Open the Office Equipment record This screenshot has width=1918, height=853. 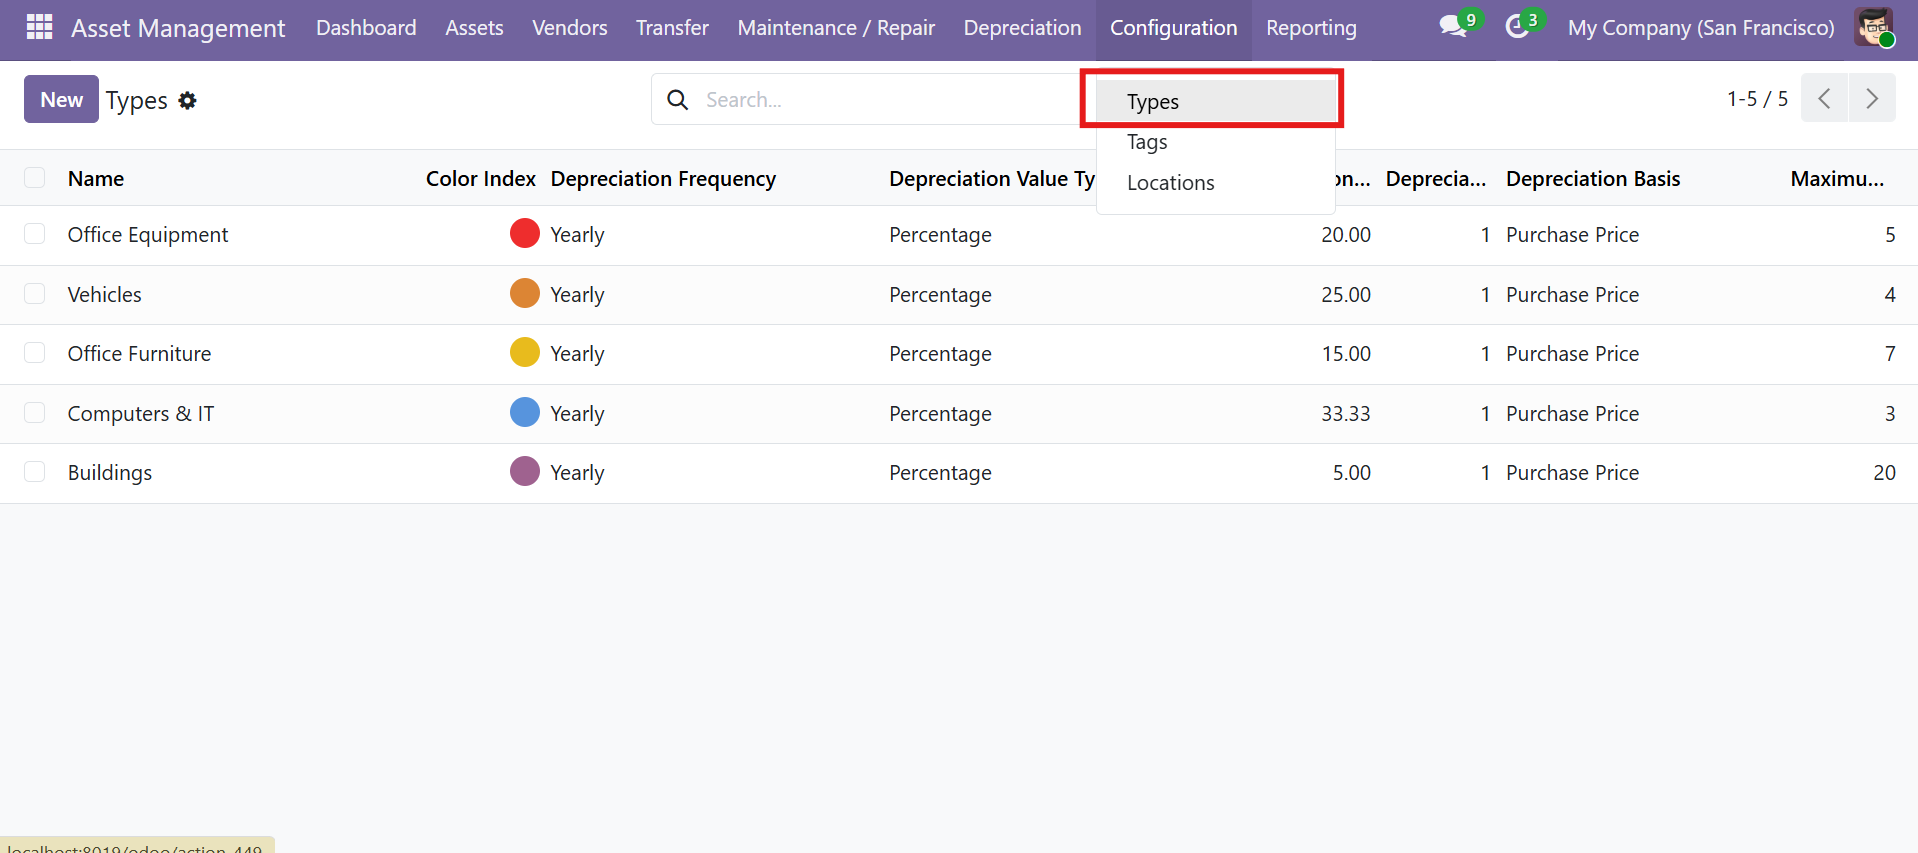(148, 234)
